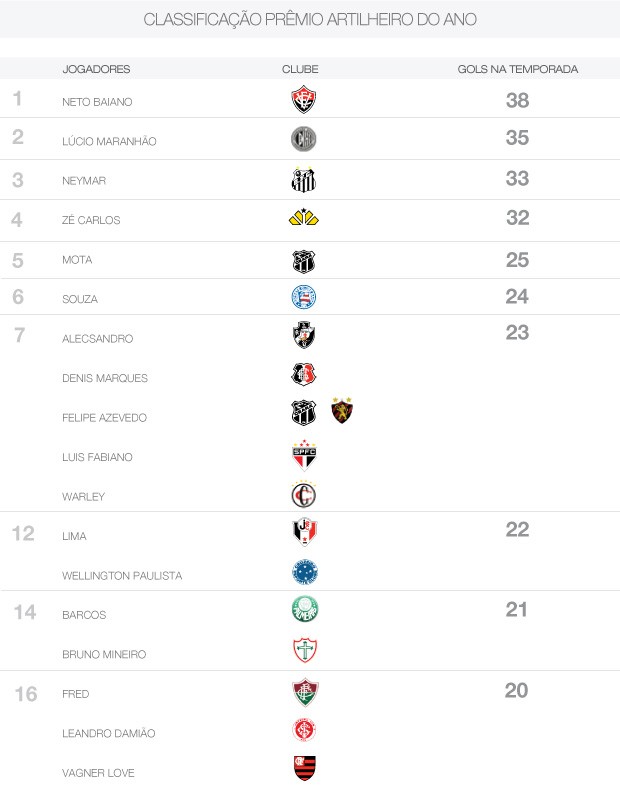Select player name Lúcio Maranhão
Screen dimensions: 620x797
[109, 142]
